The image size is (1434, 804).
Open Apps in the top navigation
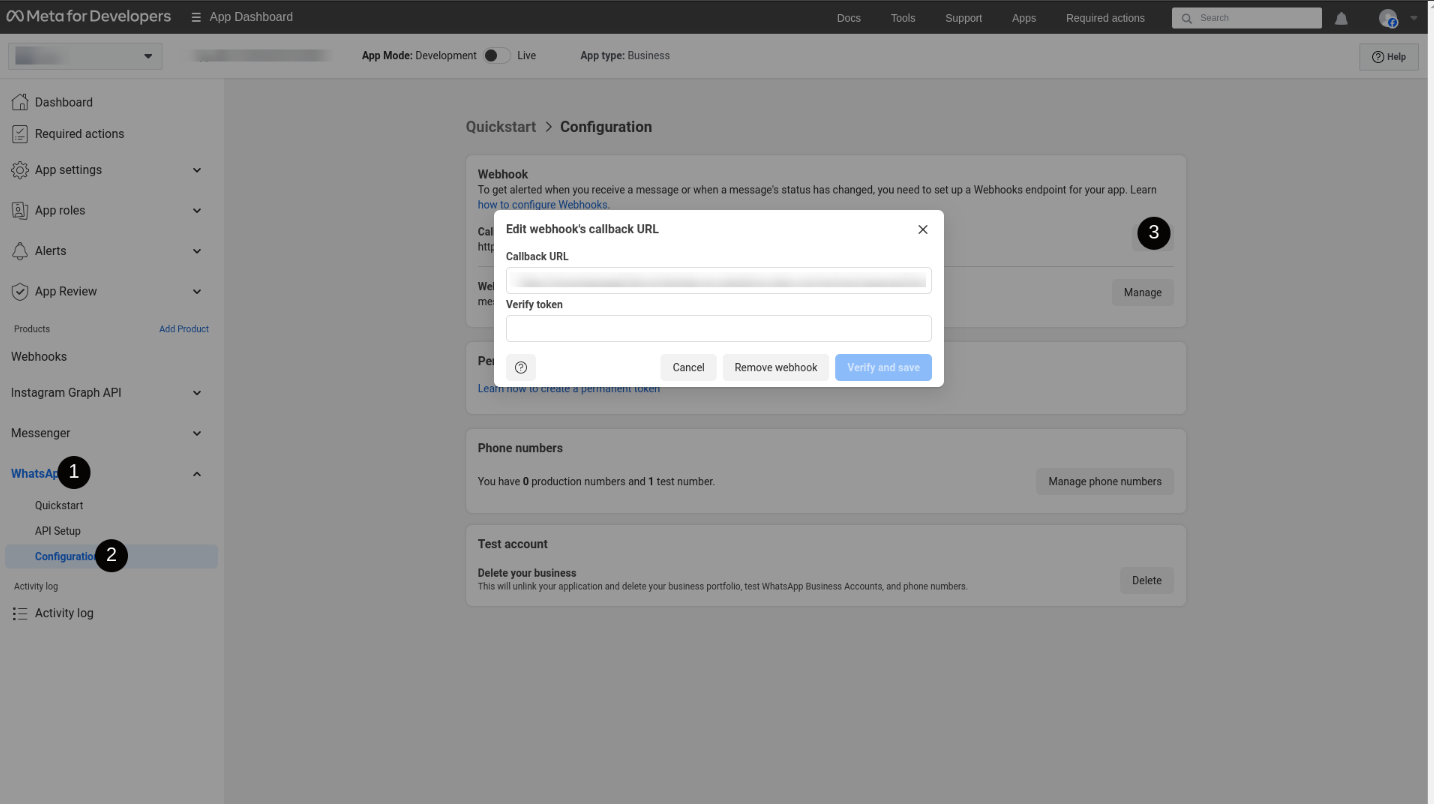1024,18
